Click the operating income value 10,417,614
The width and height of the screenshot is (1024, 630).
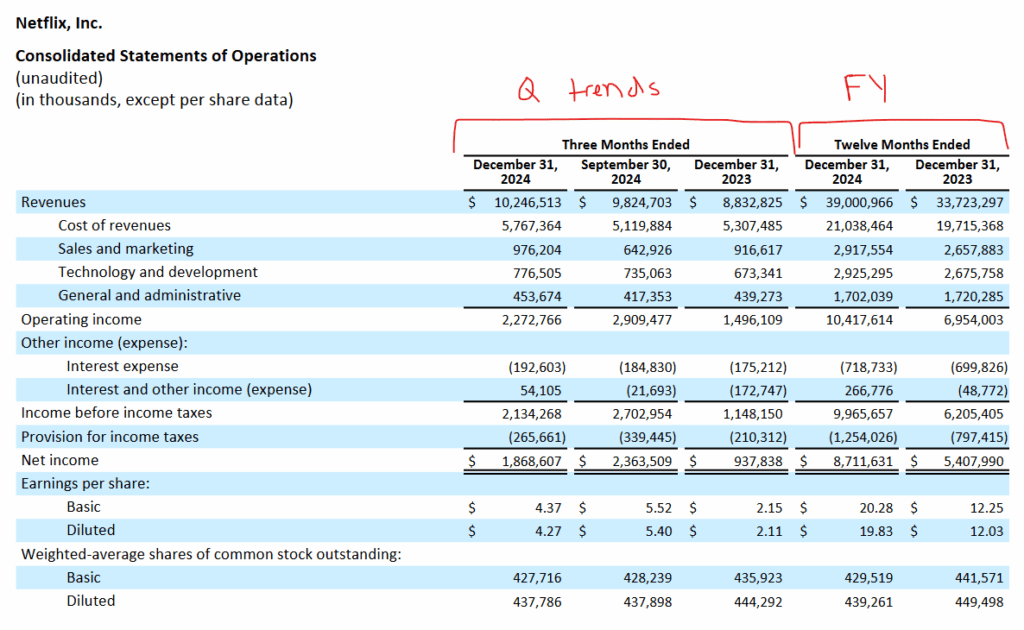pos(859,321)
